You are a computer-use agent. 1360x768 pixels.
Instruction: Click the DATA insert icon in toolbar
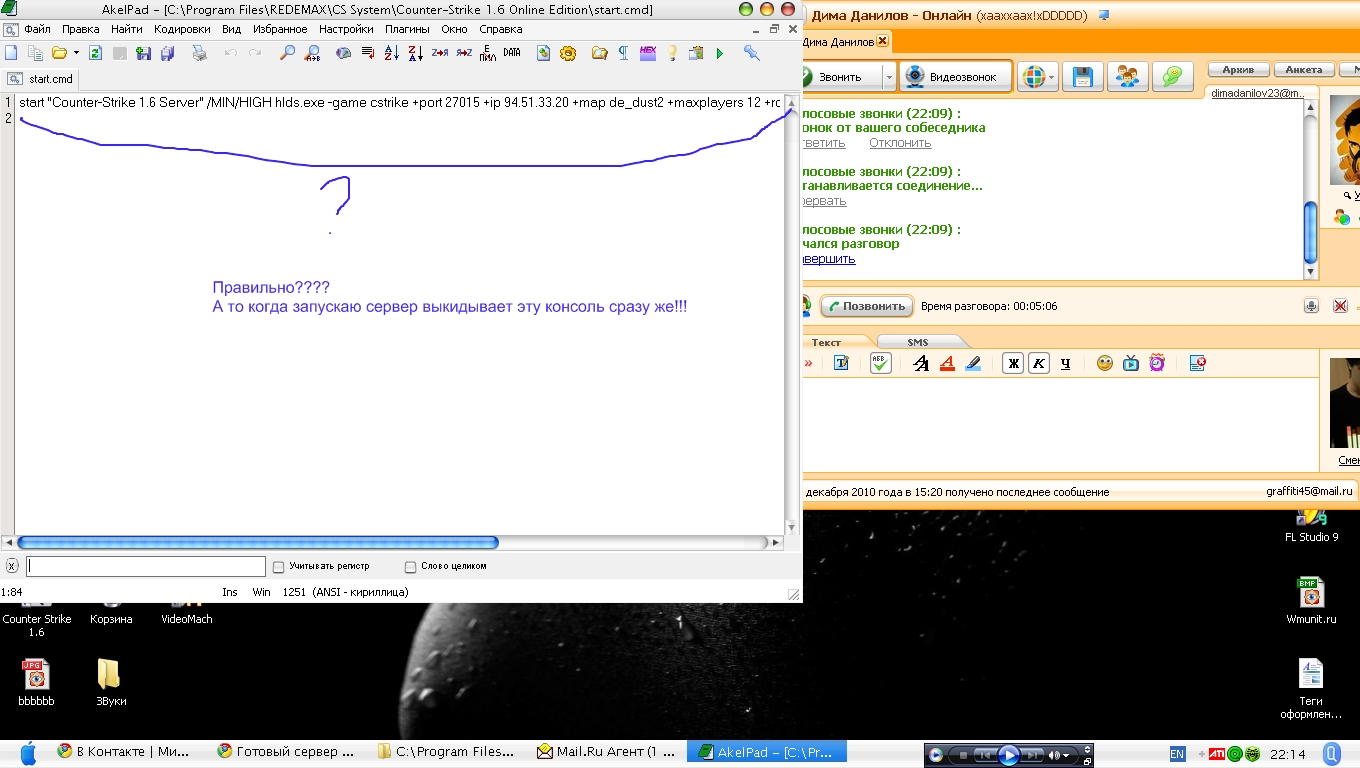pos(512,53)
